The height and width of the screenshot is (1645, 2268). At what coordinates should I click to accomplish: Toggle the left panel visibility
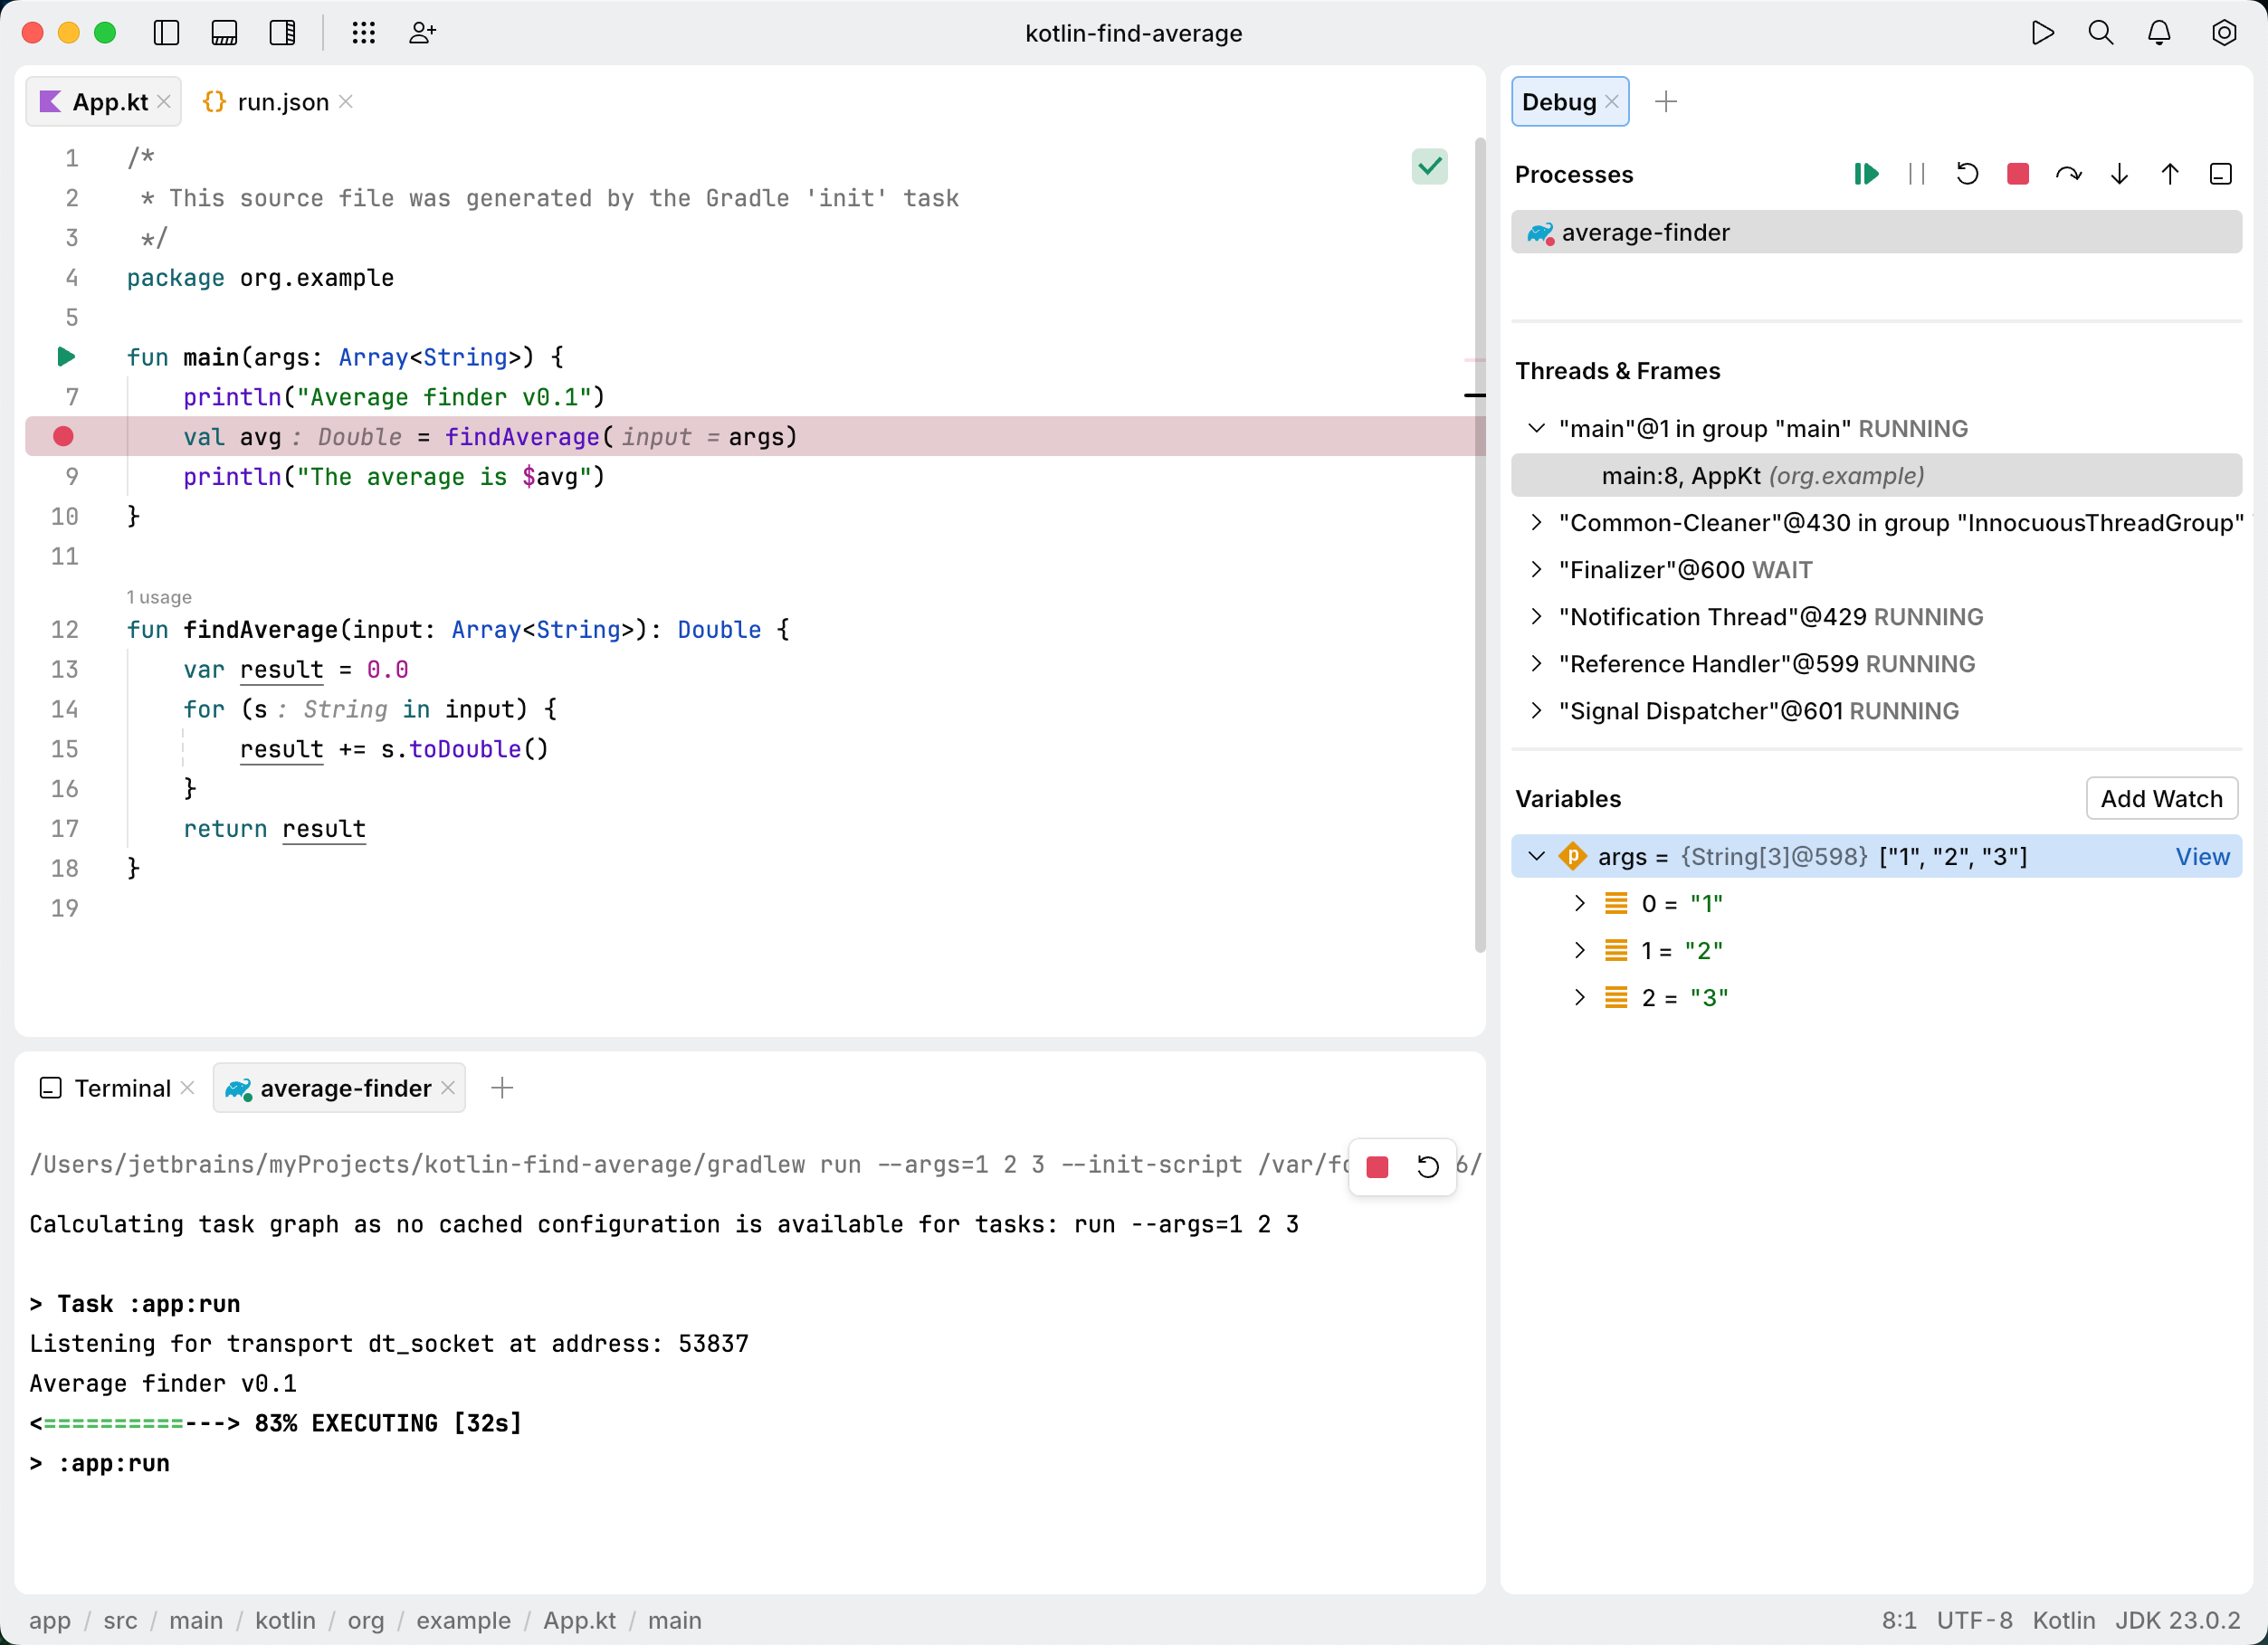pos(166,32)
